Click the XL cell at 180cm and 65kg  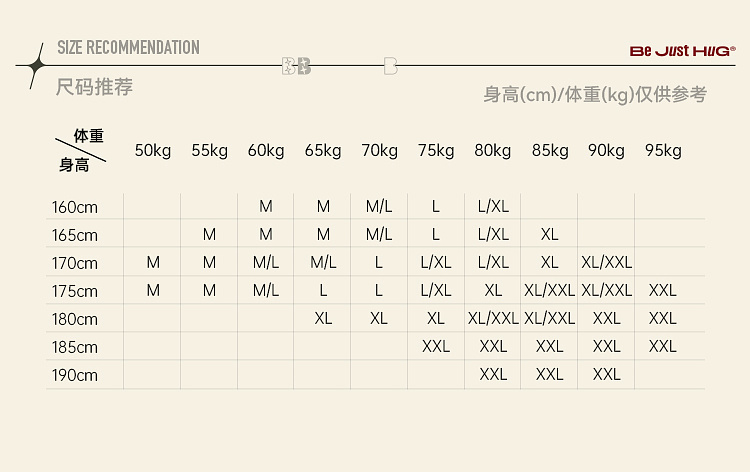point(323,319)
